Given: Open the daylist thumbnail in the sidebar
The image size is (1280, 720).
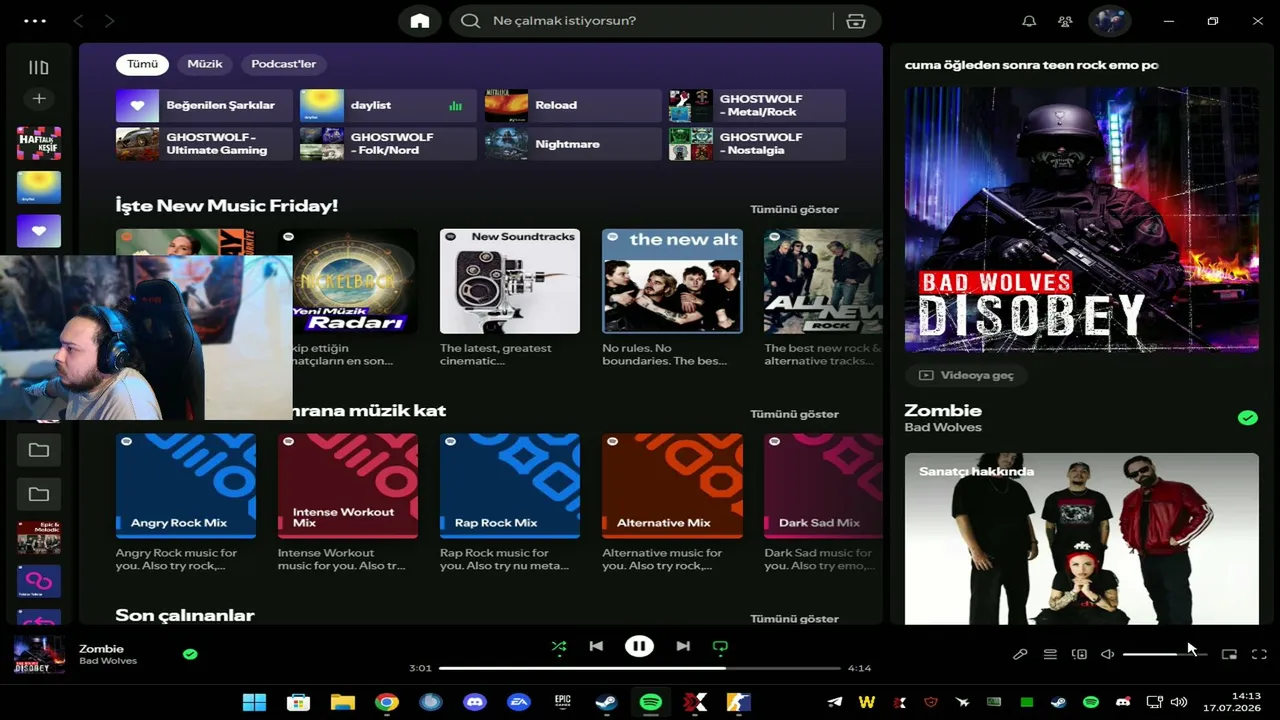Looking at the screenshot, I should tap(39, 187).
